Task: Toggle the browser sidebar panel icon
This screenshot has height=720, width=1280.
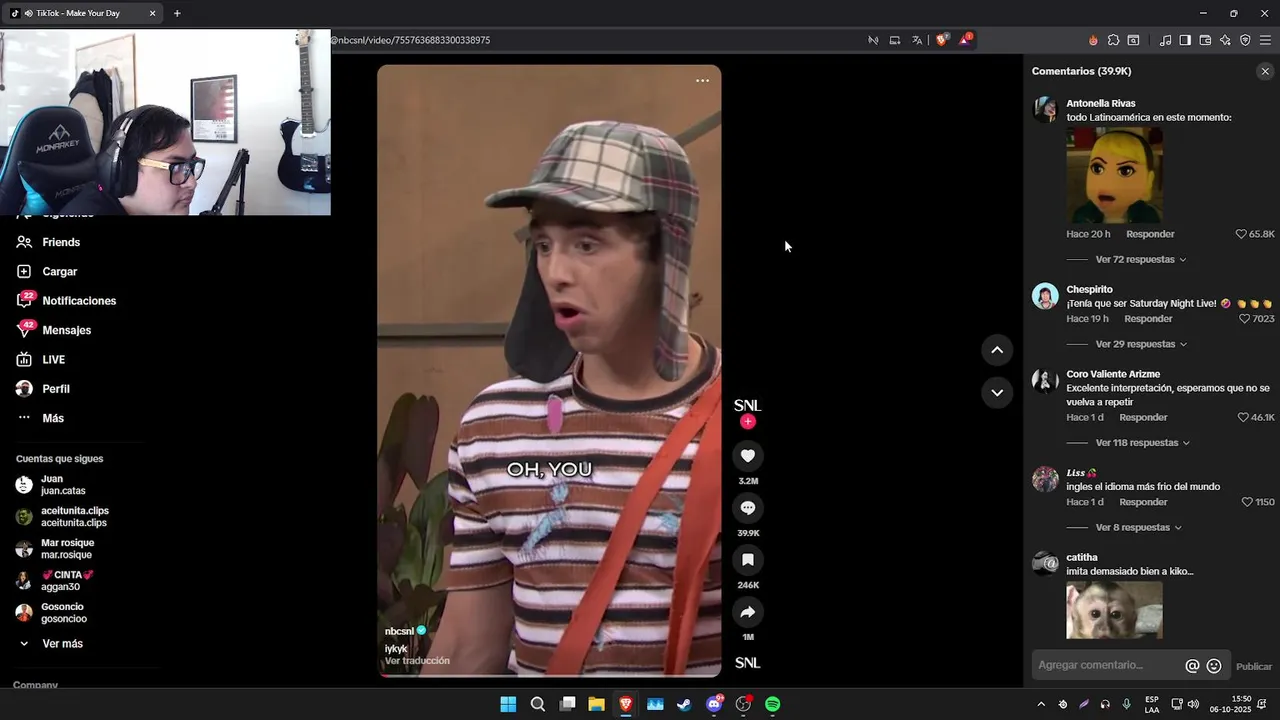Action: [1185, 40]
